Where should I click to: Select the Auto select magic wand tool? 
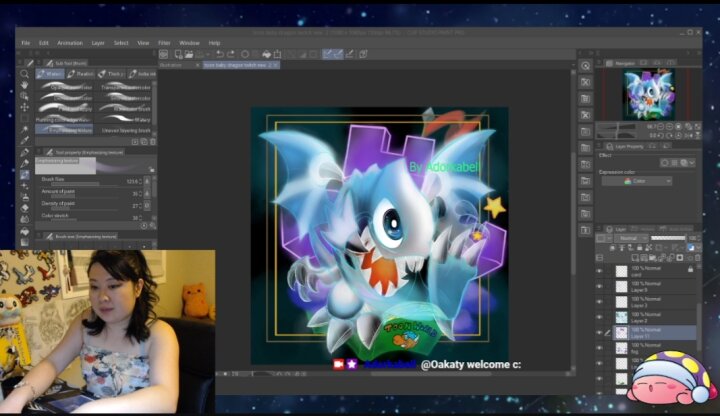click(x=24, y=129)
